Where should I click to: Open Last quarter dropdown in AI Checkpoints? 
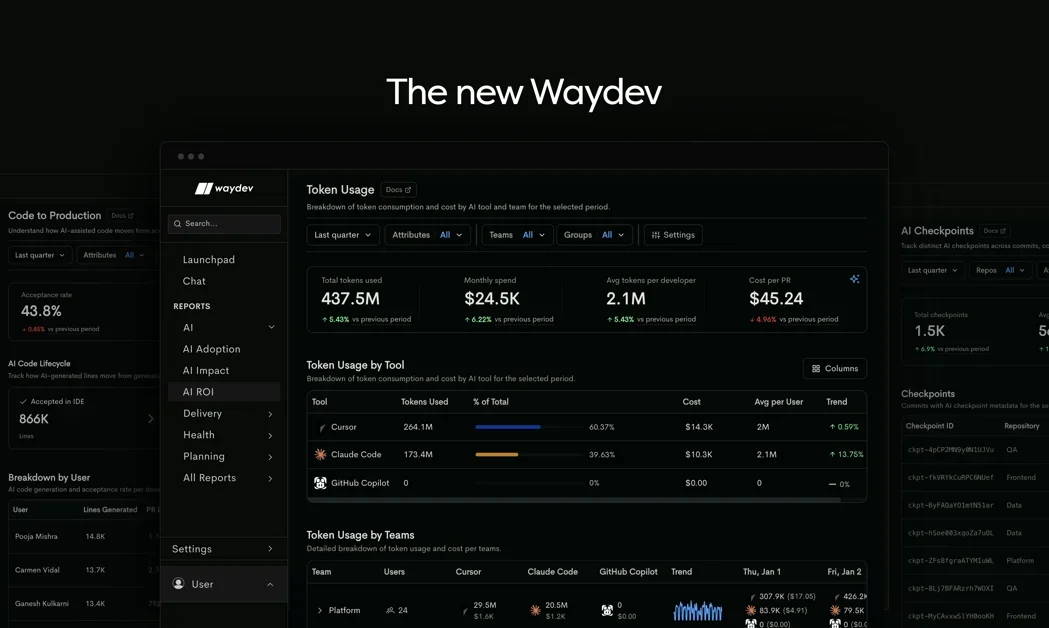933,270
